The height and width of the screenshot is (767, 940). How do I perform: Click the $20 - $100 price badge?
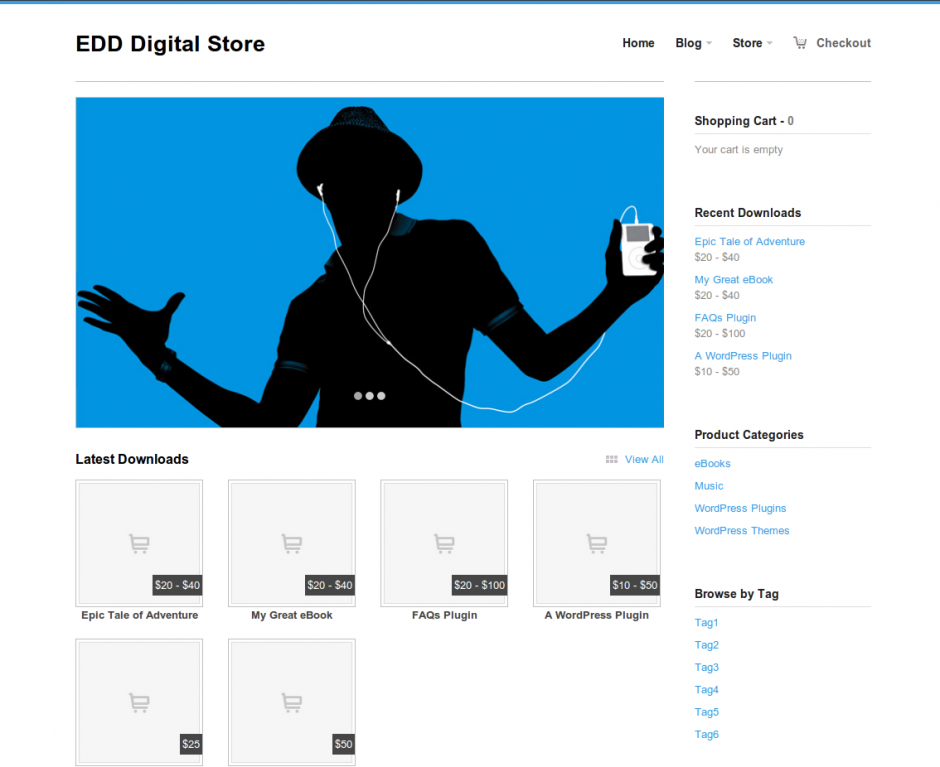pyautogui.click(x=479, y=585)
